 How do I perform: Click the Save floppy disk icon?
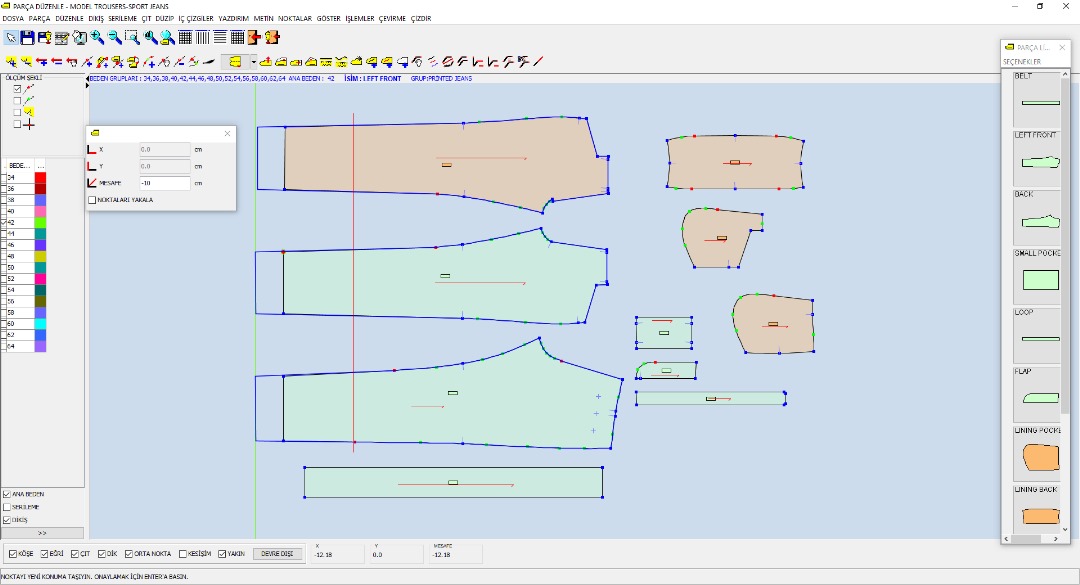pos(28,38)
